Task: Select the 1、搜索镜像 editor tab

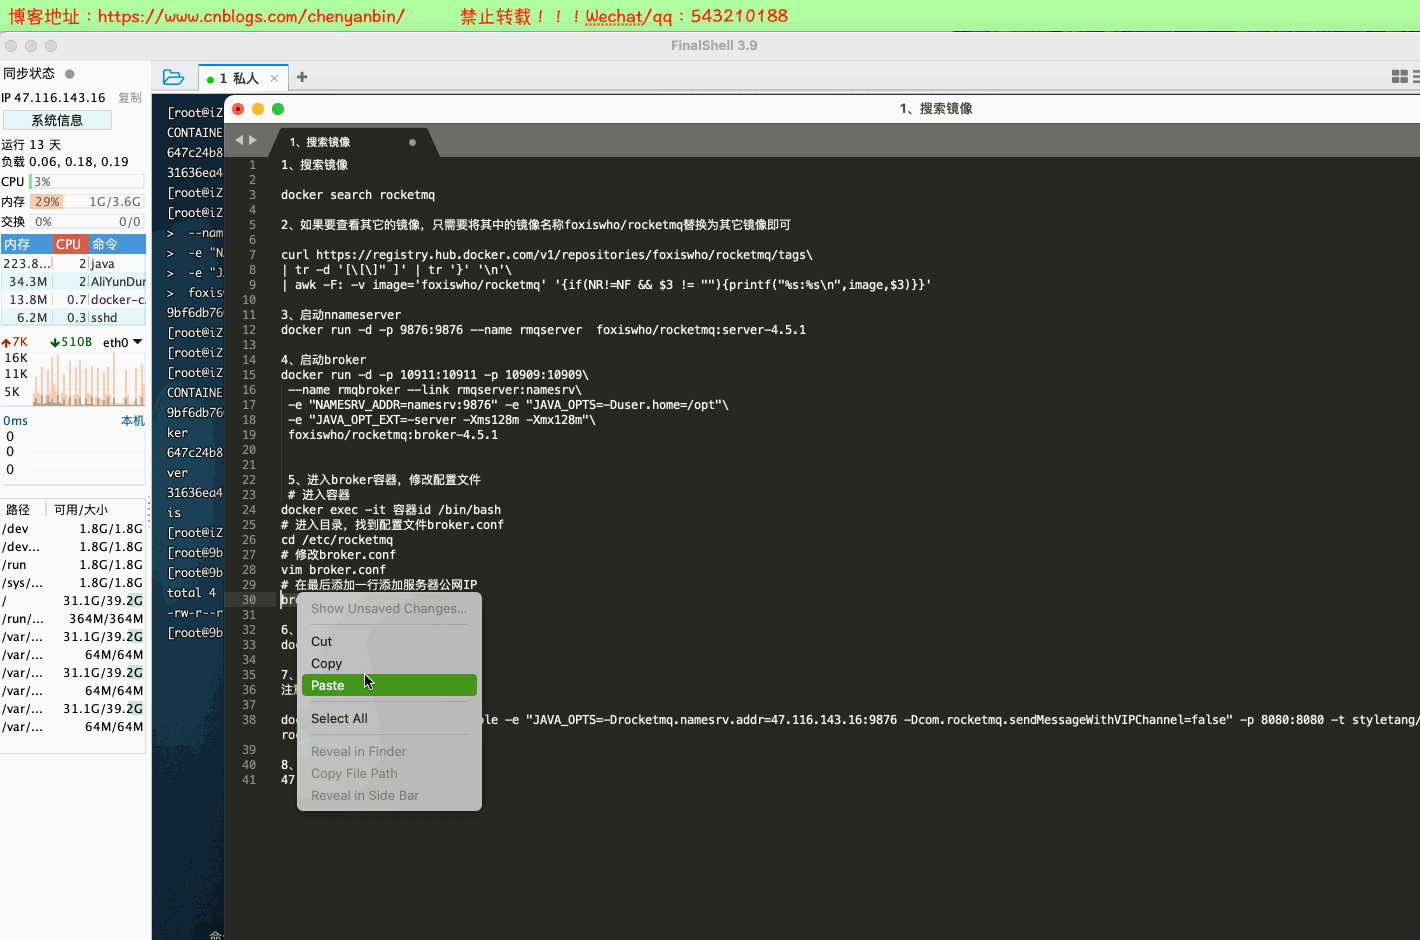Action: click(320, 142)
